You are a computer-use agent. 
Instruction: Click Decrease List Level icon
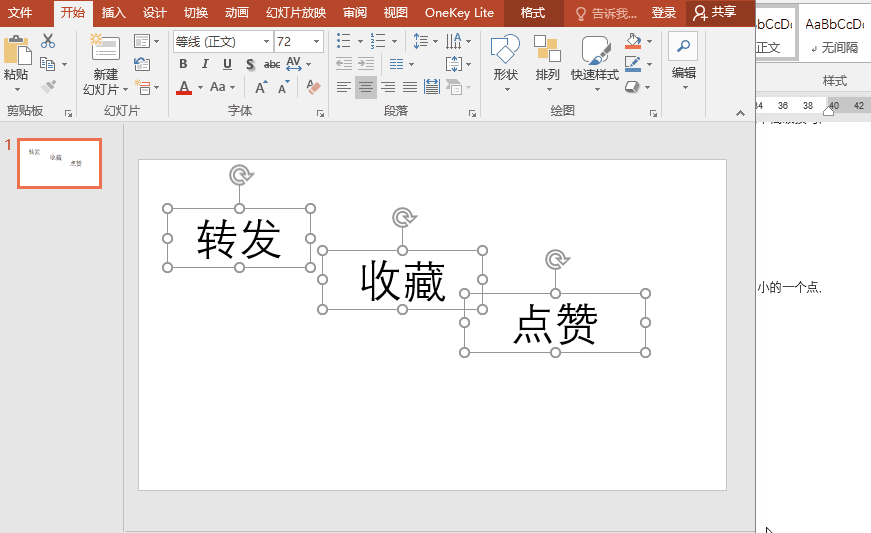344,64
